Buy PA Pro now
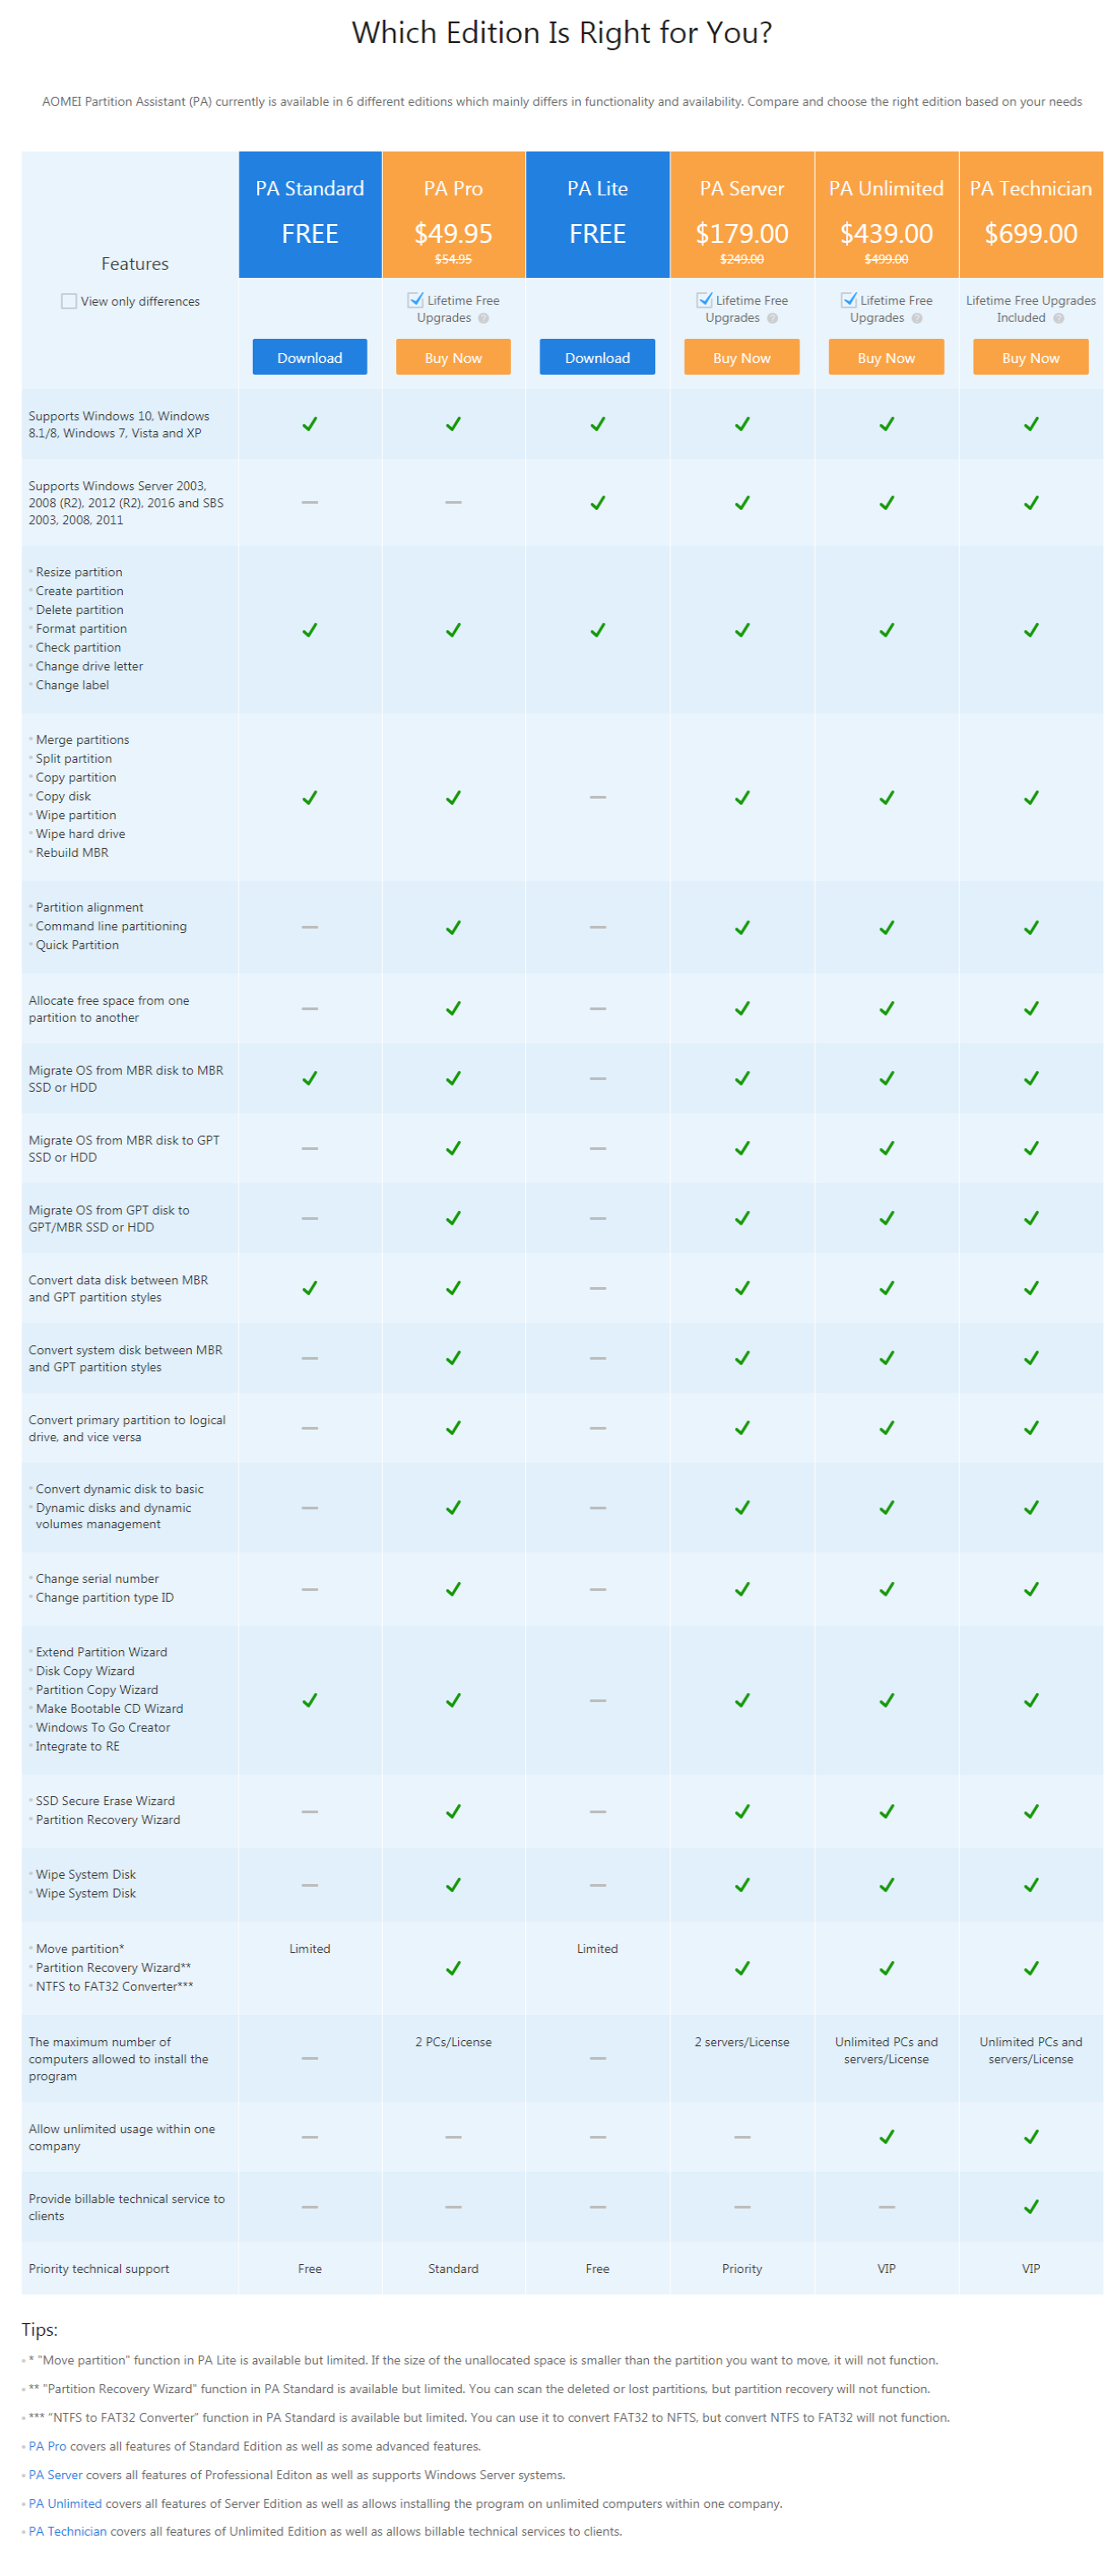The height and width of the screenshot is (2576, 1107). [453, 357]
